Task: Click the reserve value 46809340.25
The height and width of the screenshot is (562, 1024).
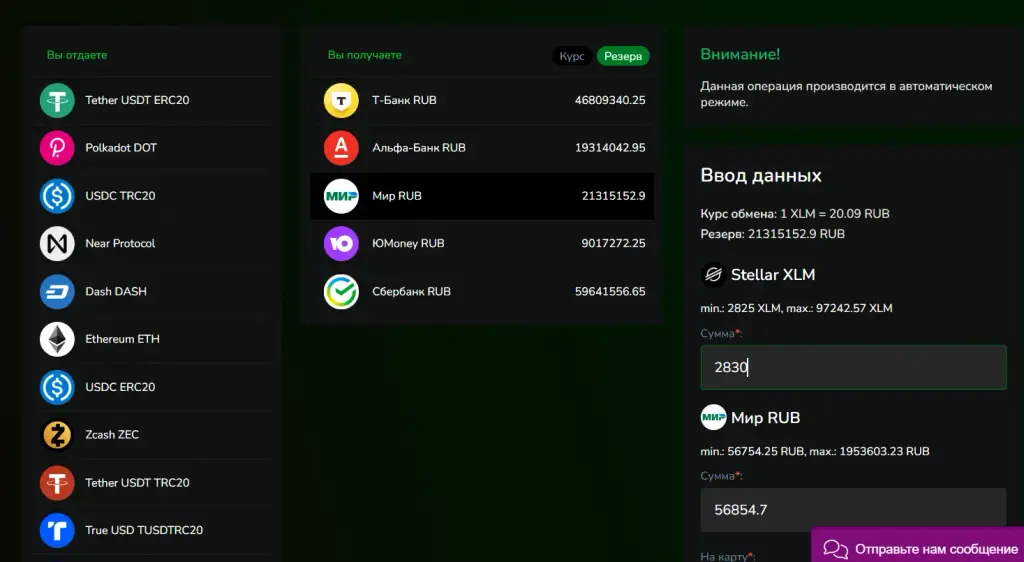Action: pos(610,101)
